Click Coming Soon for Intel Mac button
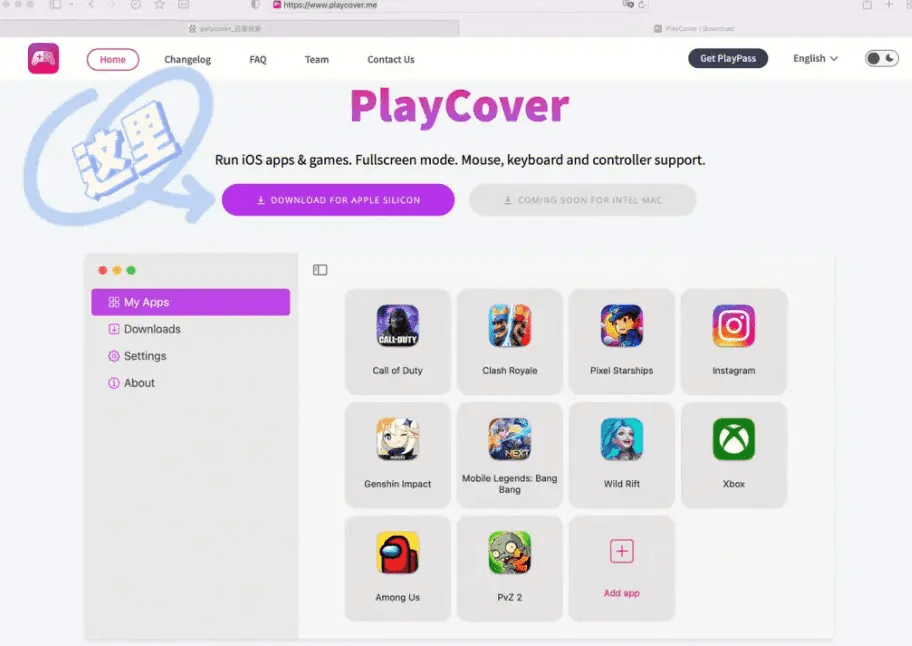Image resolution: width=912 pixels, height=646 pixels. (582, 200)
